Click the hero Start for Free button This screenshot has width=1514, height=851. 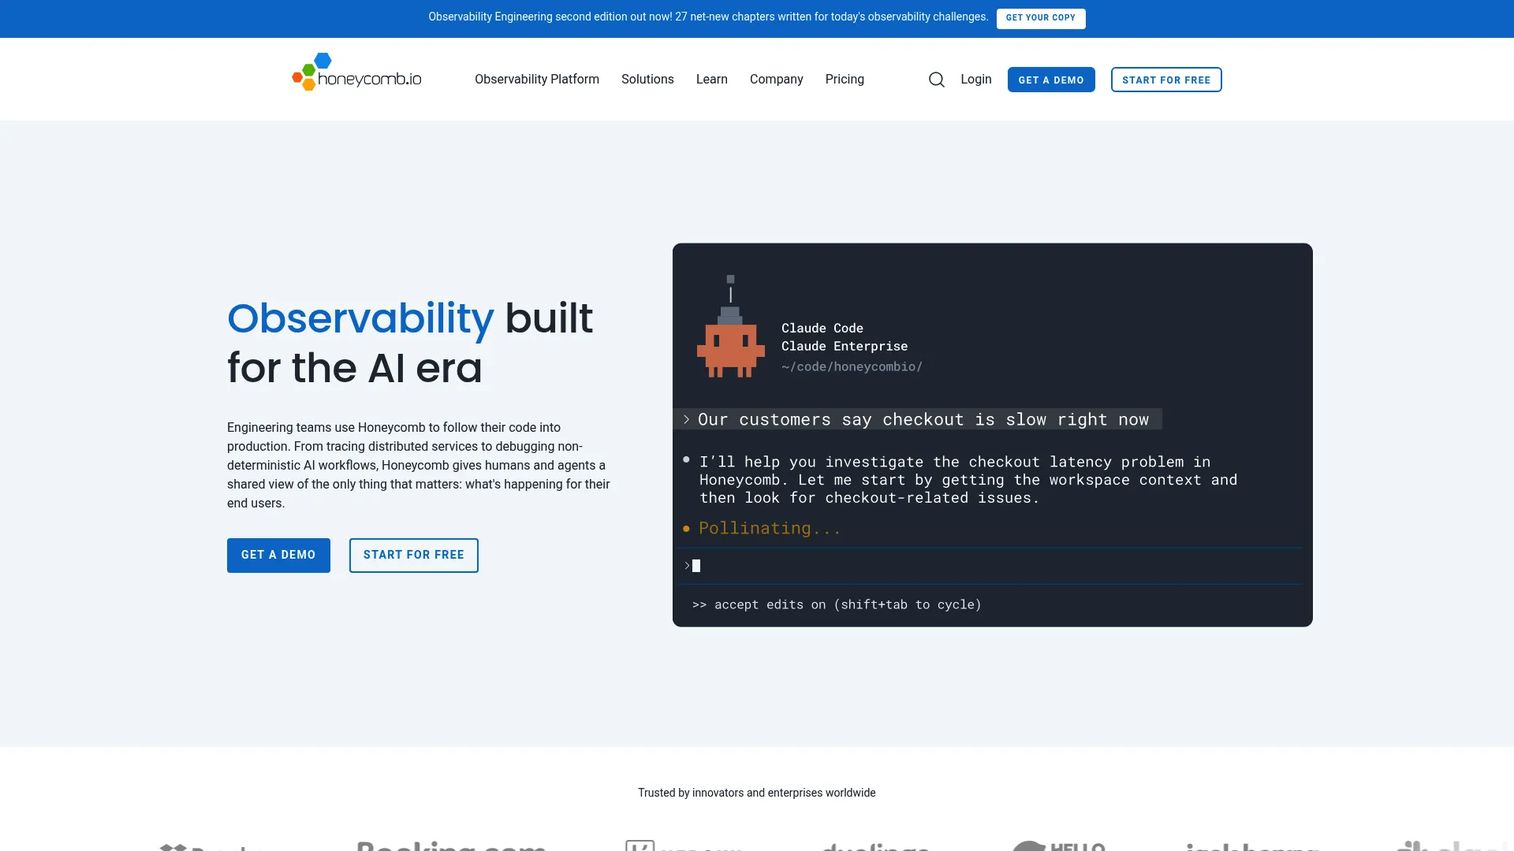(x=413, y=555)
